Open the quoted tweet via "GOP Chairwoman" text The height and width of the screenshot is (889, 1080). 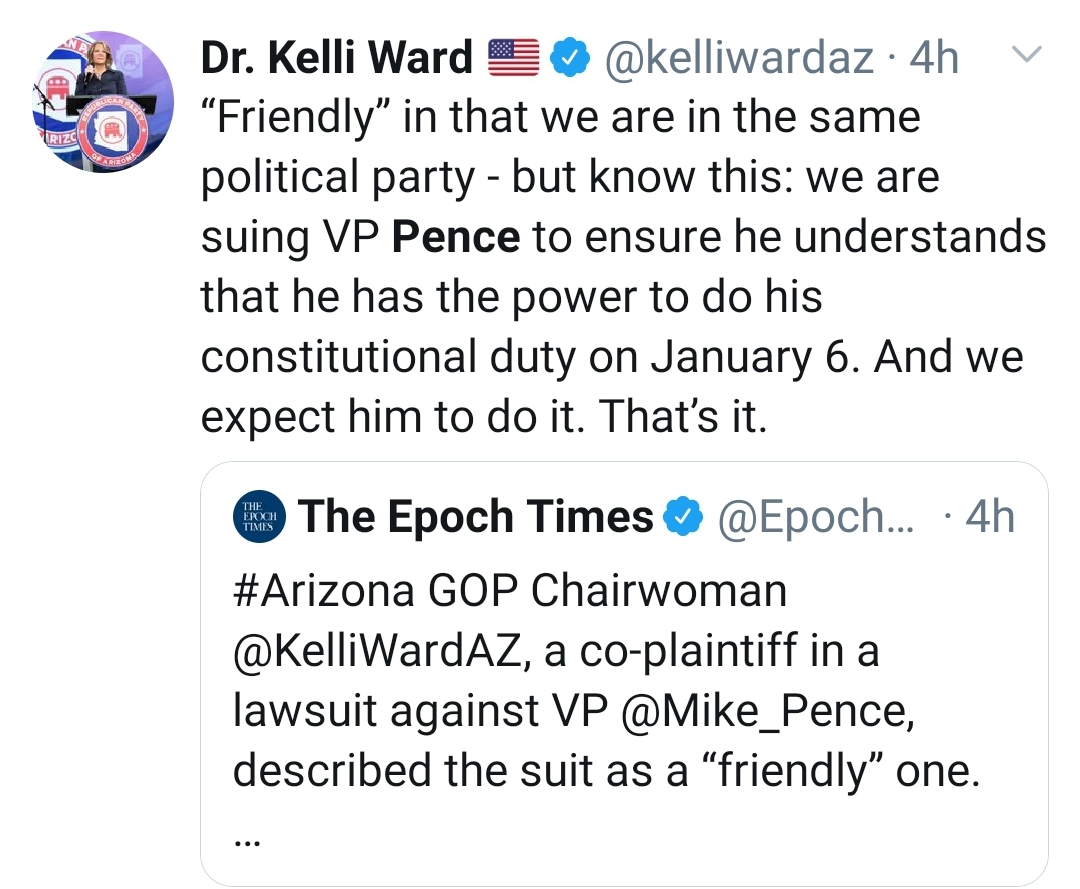pyautogui.click(x=608, y=591)
